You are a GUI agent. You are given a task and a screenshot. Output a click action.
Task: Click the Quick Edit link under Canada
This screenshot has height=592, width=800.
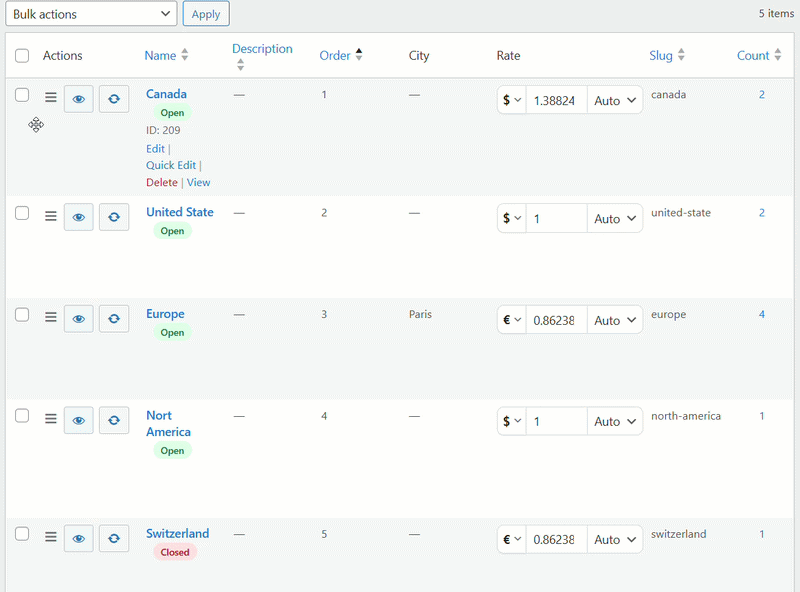coord(171,166)
